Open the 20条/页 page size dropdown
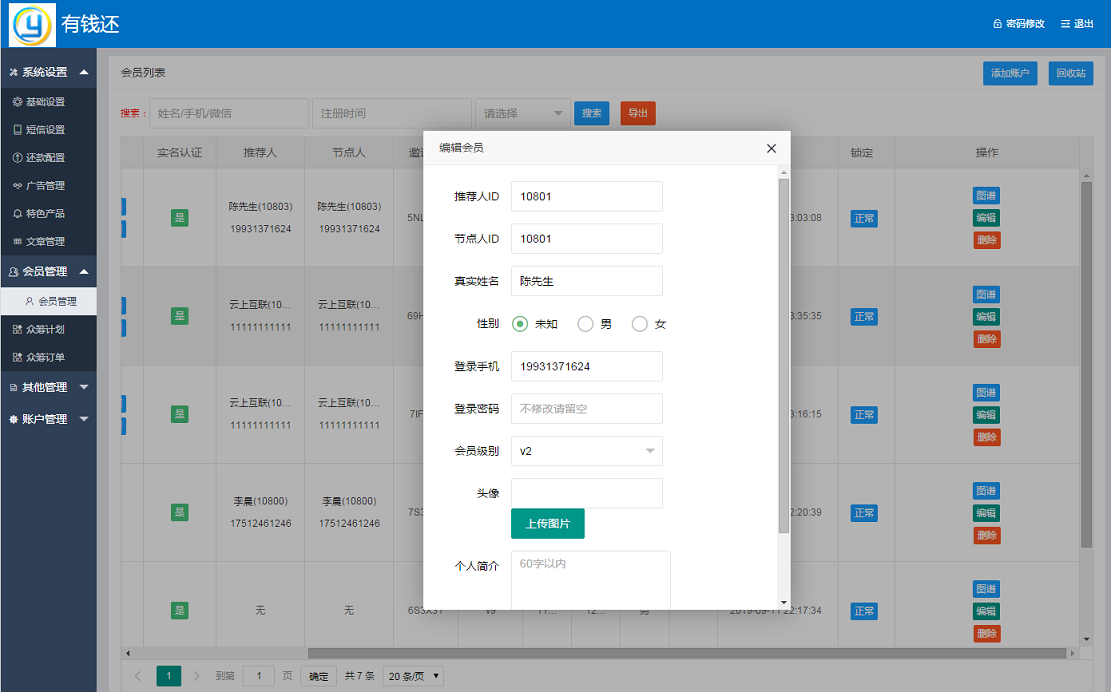 point(412,675)
